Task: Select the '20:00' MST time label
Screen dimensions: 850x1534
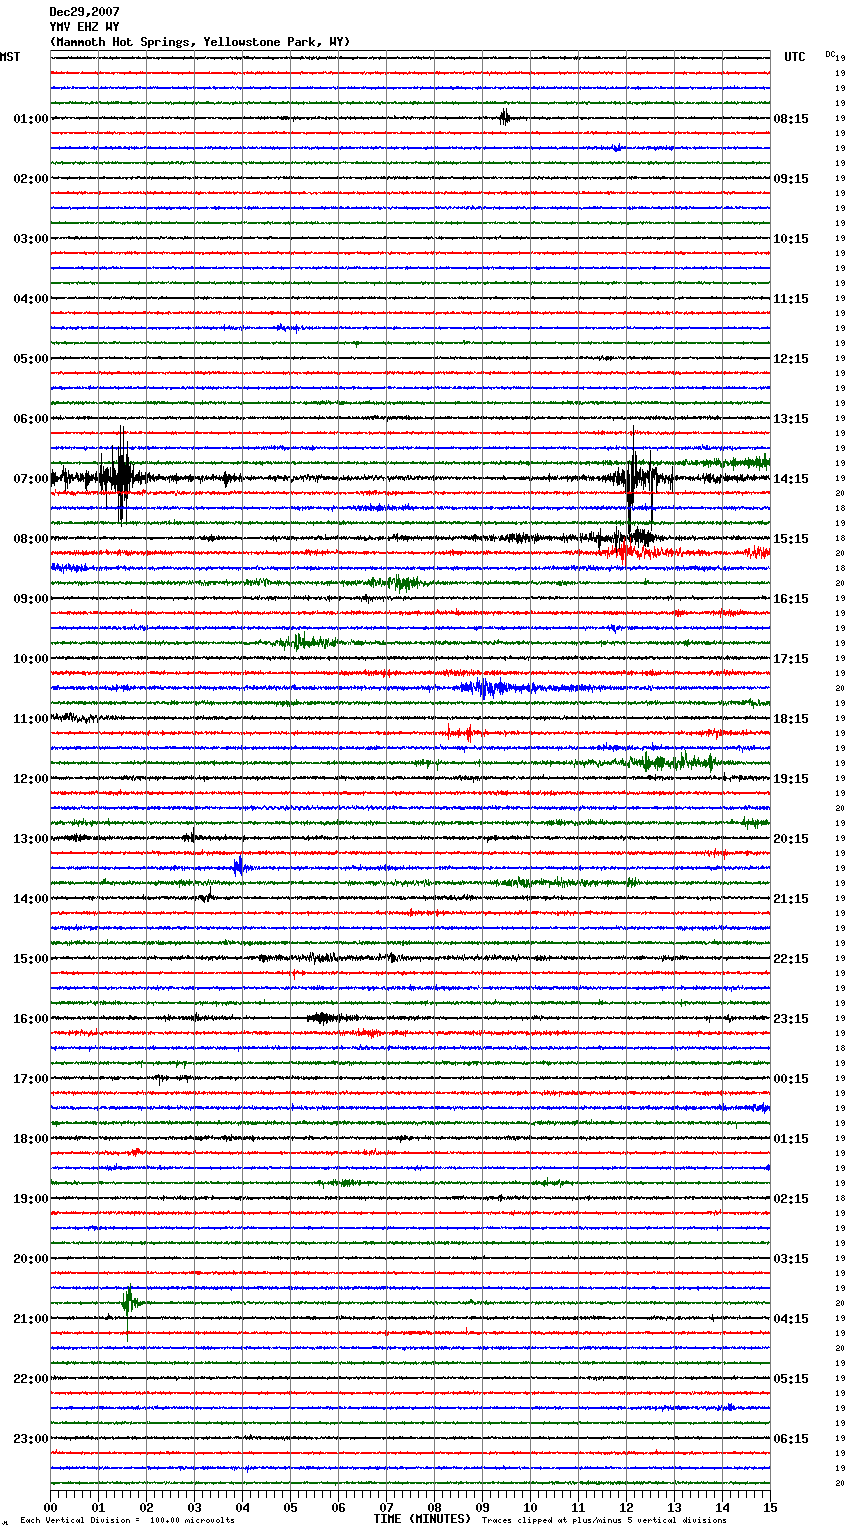Action: coord(31,1259)
